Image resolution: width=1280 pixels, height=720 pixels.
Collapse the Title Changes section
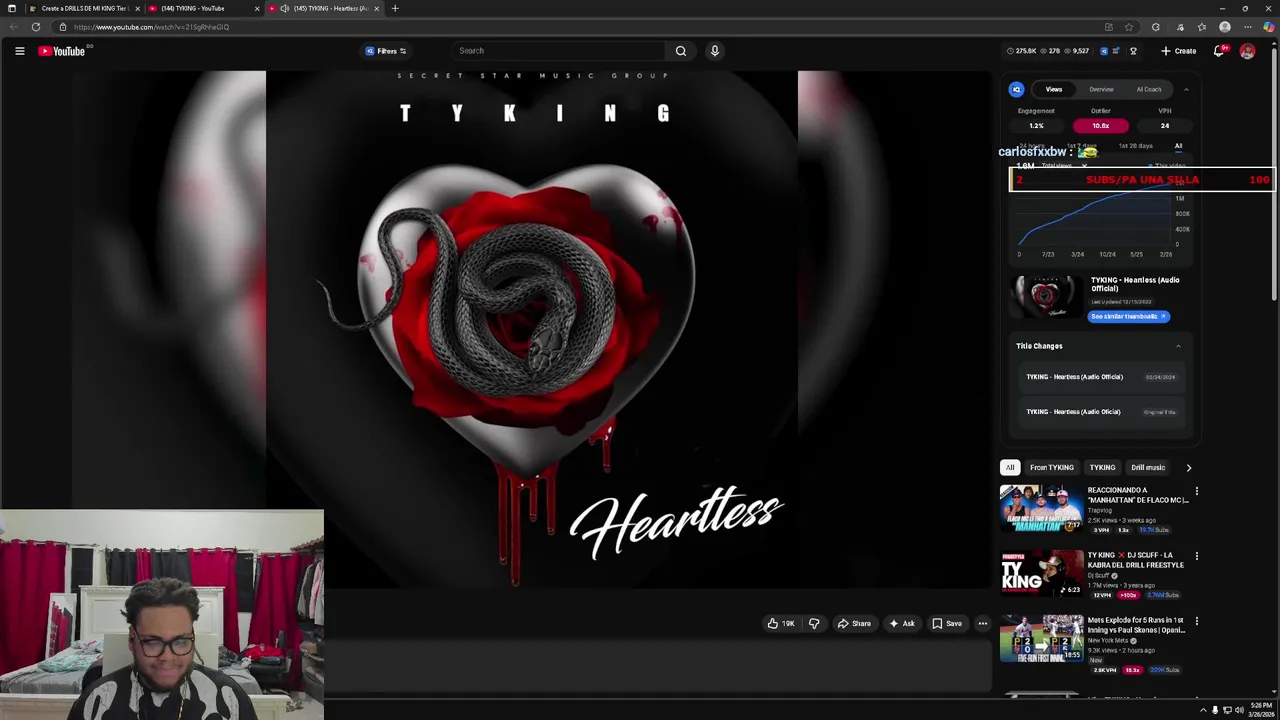pos(1178,346)
